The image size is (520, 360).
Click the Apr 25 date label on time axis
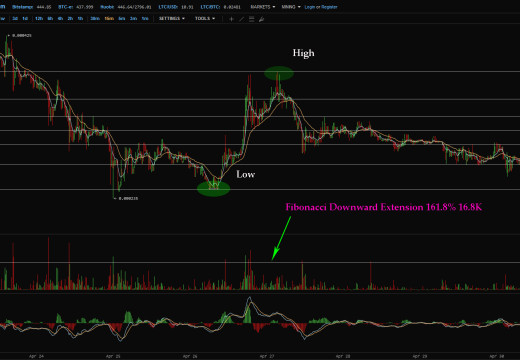(x=113, y=356)
